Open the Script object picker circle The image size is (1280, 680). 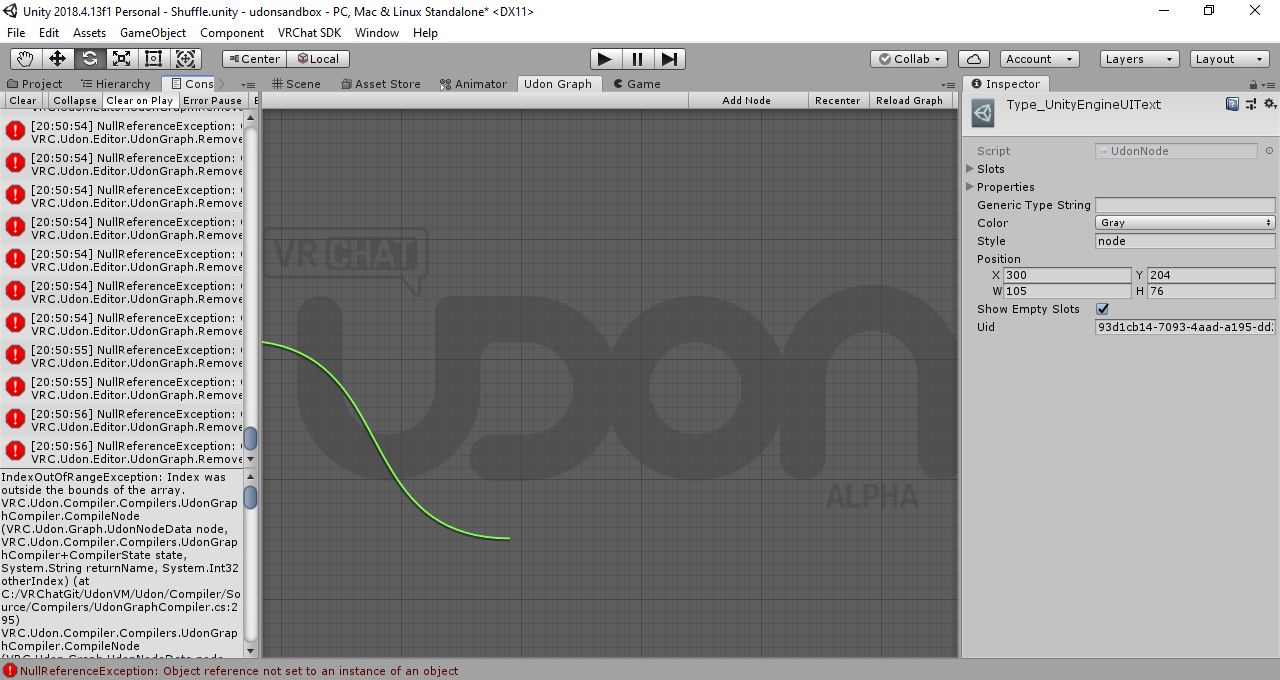[1269, 151]
